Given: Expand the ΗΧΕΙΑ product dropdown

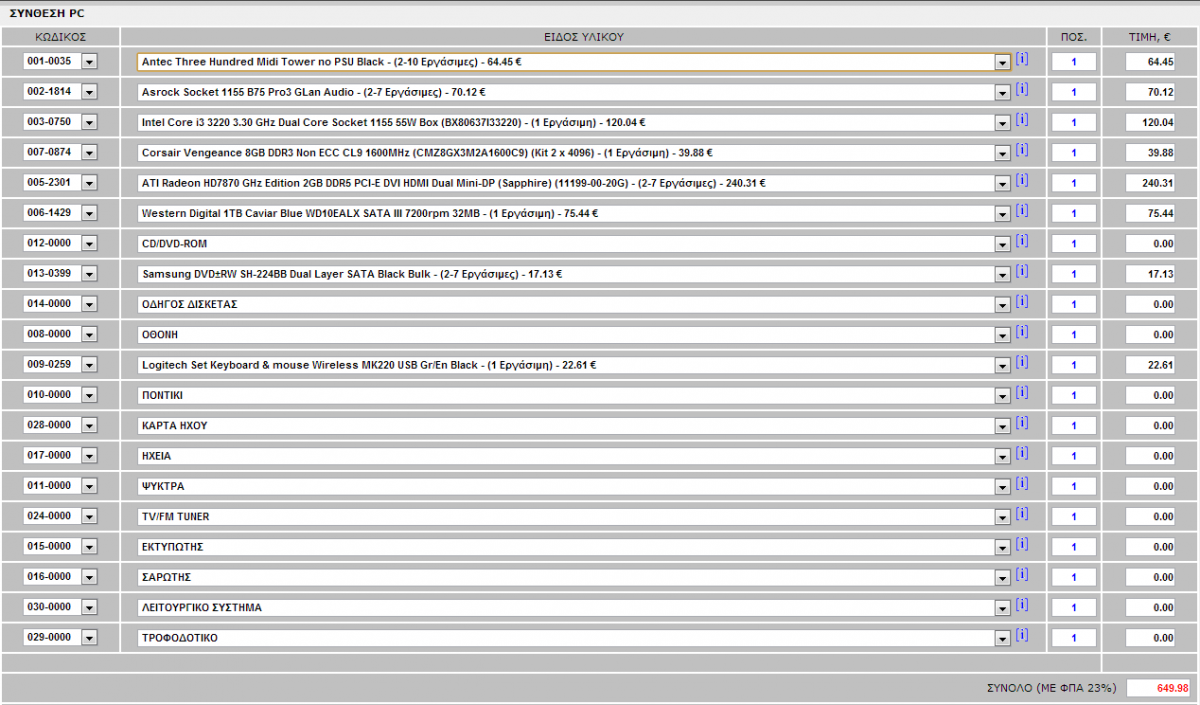Looking at the screenshot, I should [x=1002, y=455].
